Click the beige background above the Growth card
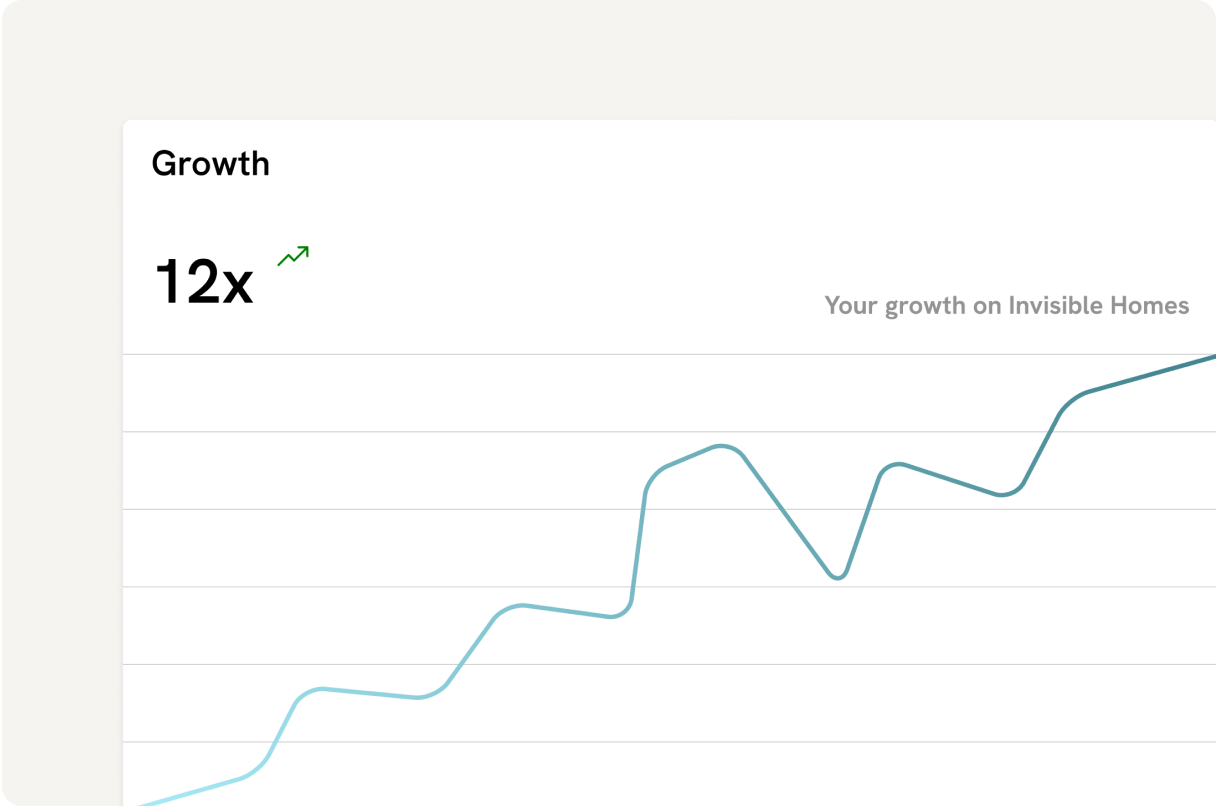Screen dimensions: 1216x806 point(600,60)
